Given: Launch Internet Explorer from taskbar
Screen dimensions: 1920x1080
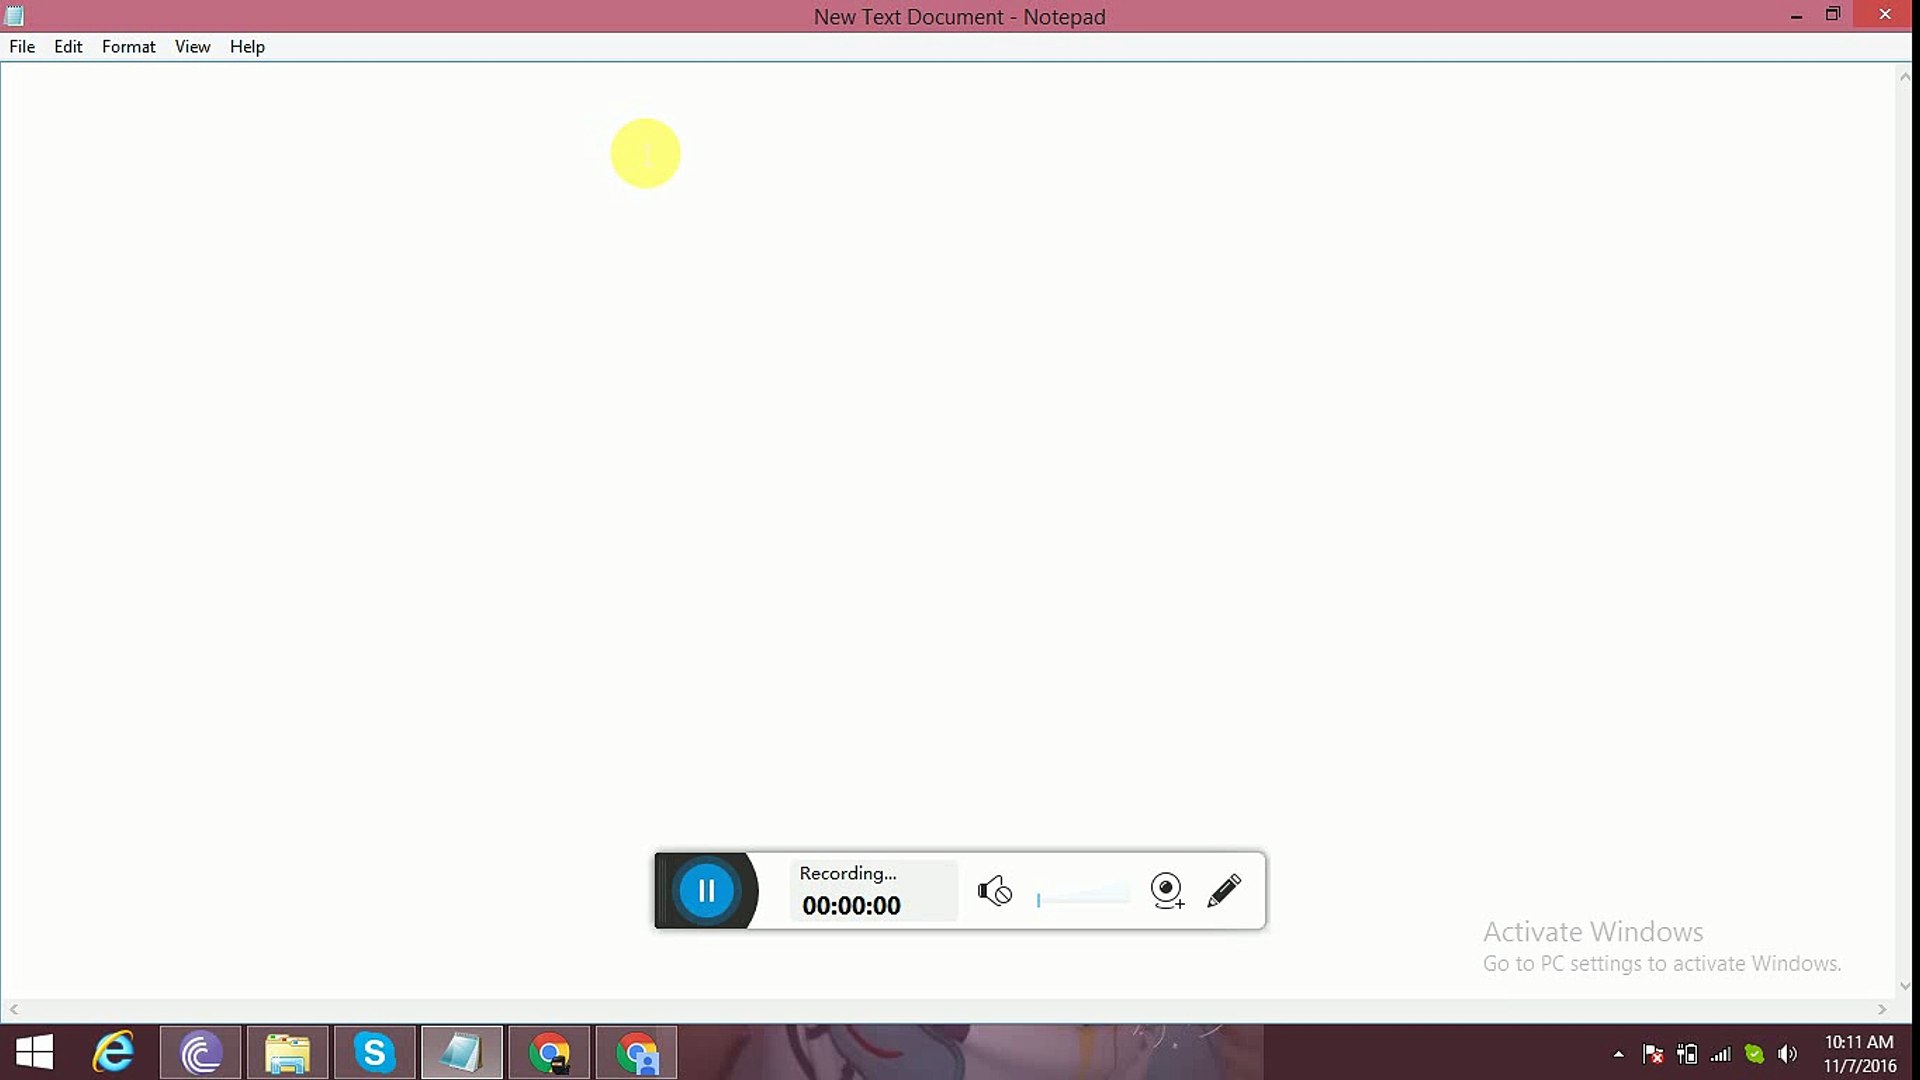Looking at the screenshot, I should point(114,1053).
